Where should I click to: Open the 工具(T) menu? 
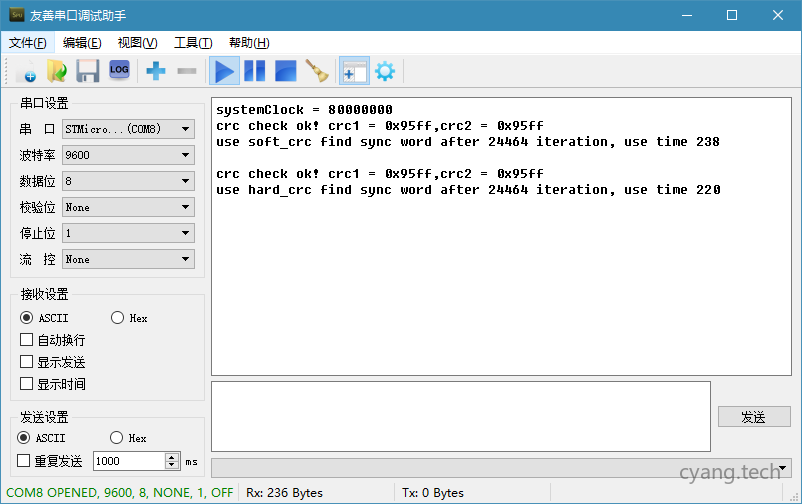coord(192,43)
